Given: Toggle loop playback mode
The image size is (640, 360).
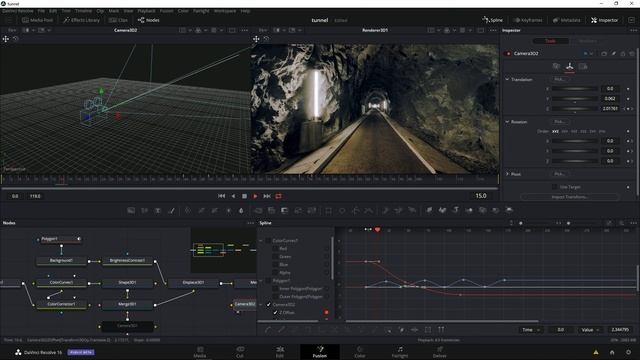Looking at the screenshot, I should (278, 196).
